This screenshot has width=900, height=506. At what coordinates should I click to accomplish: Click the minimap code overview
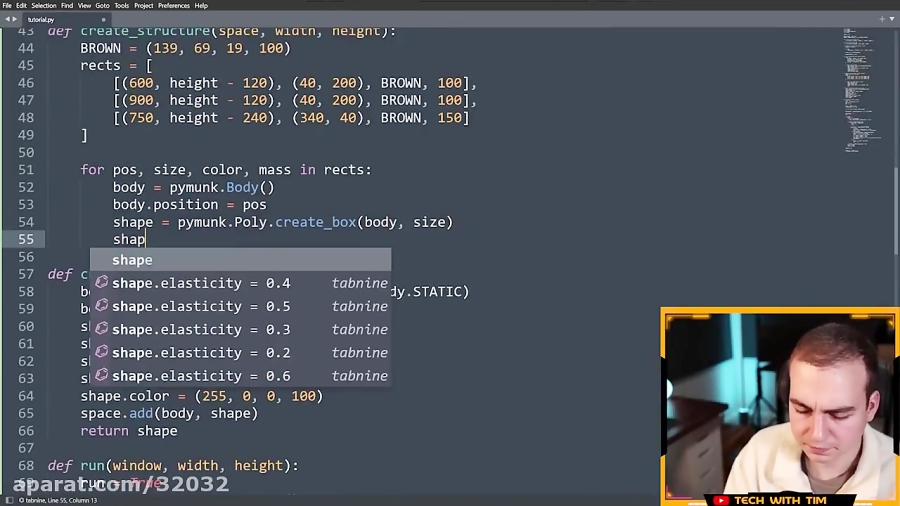[860, 90]
